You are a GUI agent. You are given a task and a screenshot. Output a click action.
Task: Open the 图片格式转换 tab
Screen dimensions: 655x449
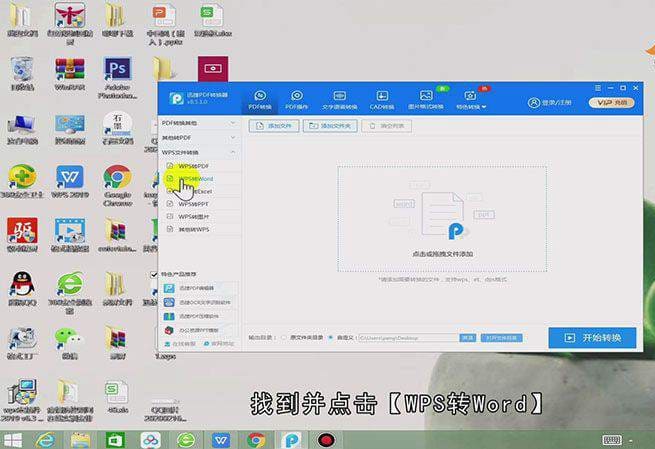pyautogui.click(x=426, y=100)
